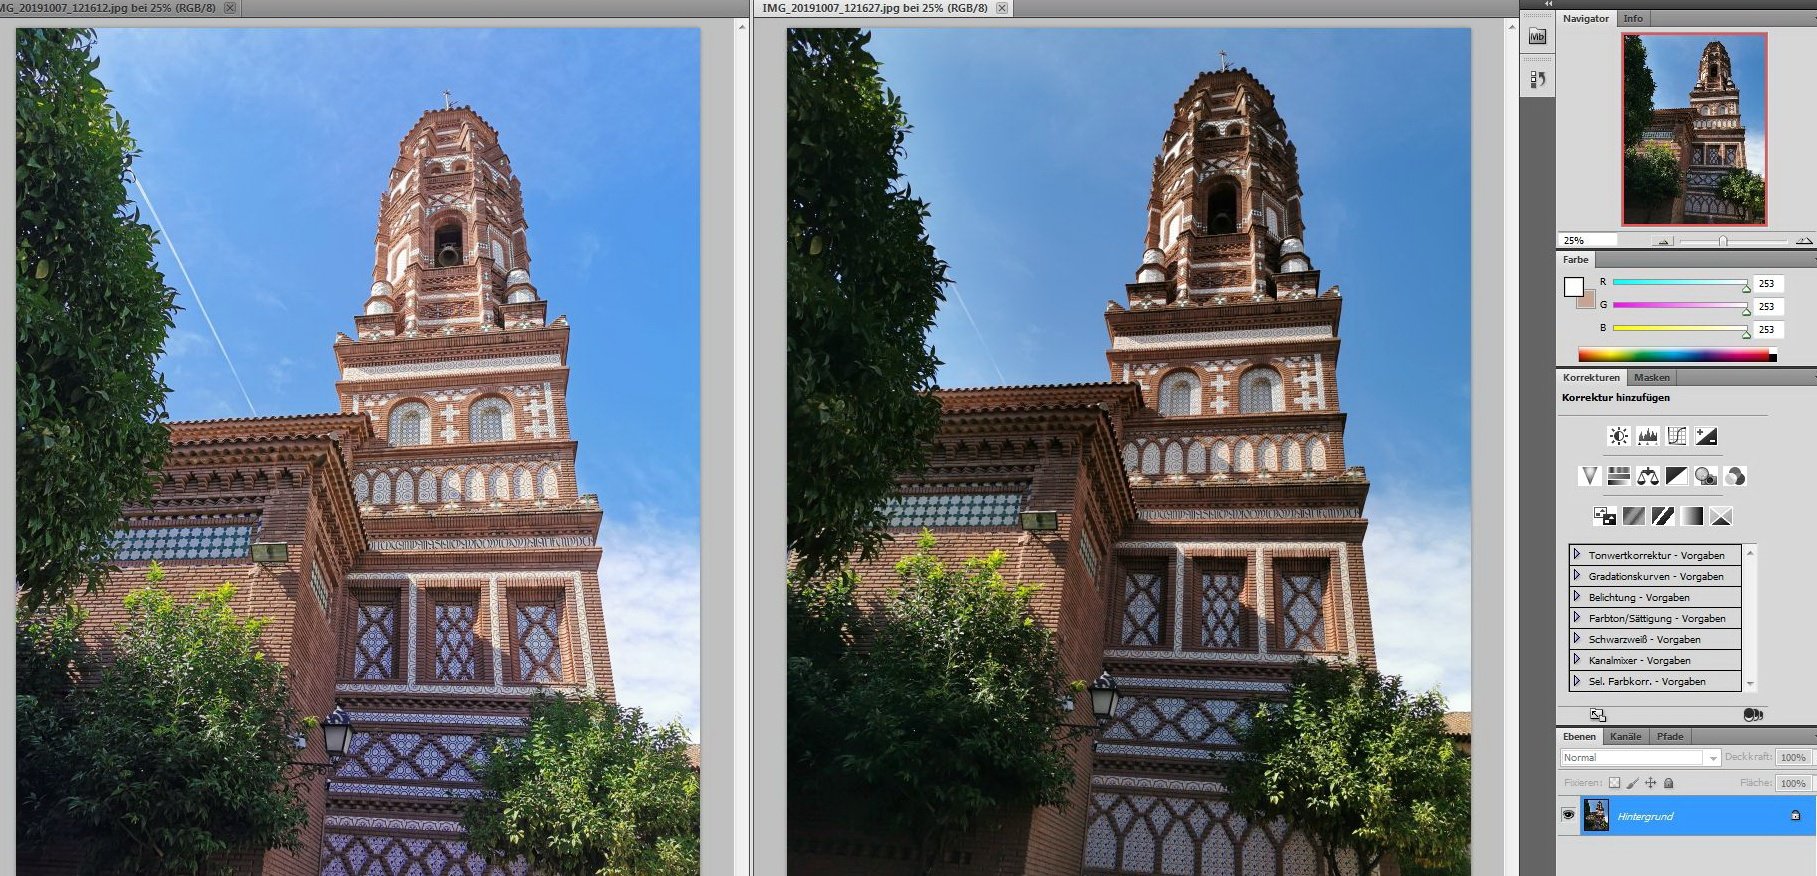Screen dimensions: 1817x876
Task: Switch to the Pfade tab
Action: [1670, 736]
